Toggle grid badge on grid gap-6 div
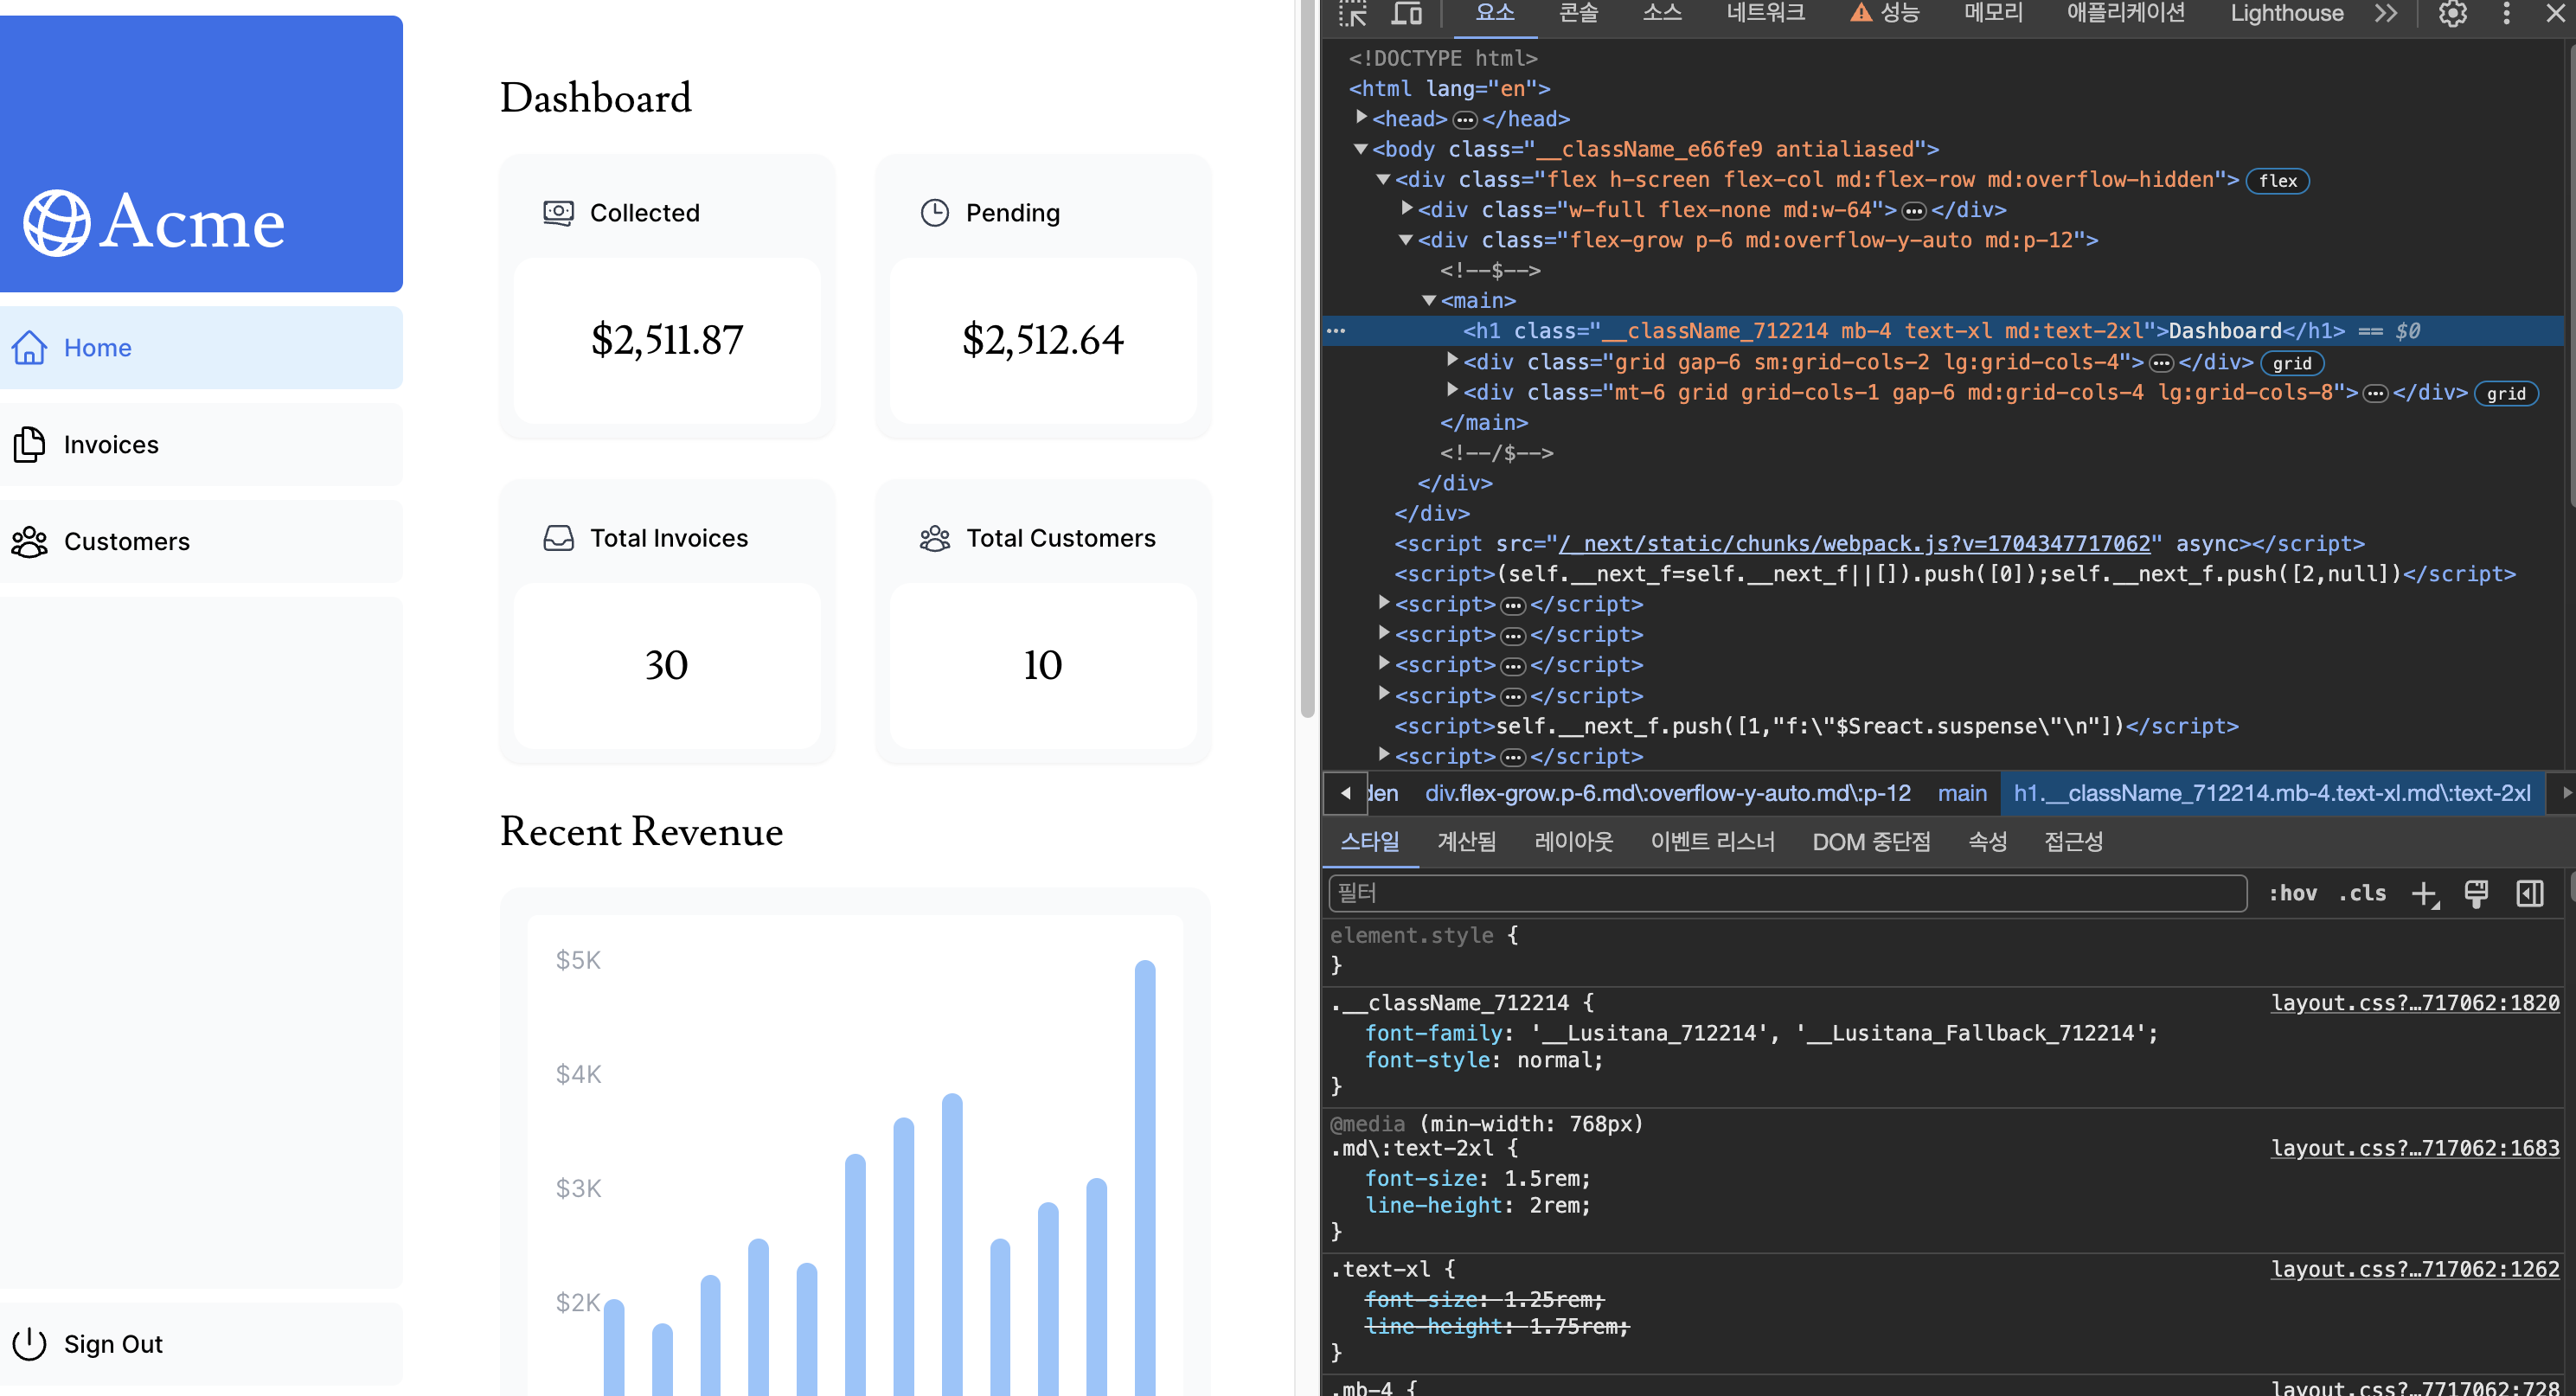Screen dimensions: 2576x1396 click(x=2292, y=363)
